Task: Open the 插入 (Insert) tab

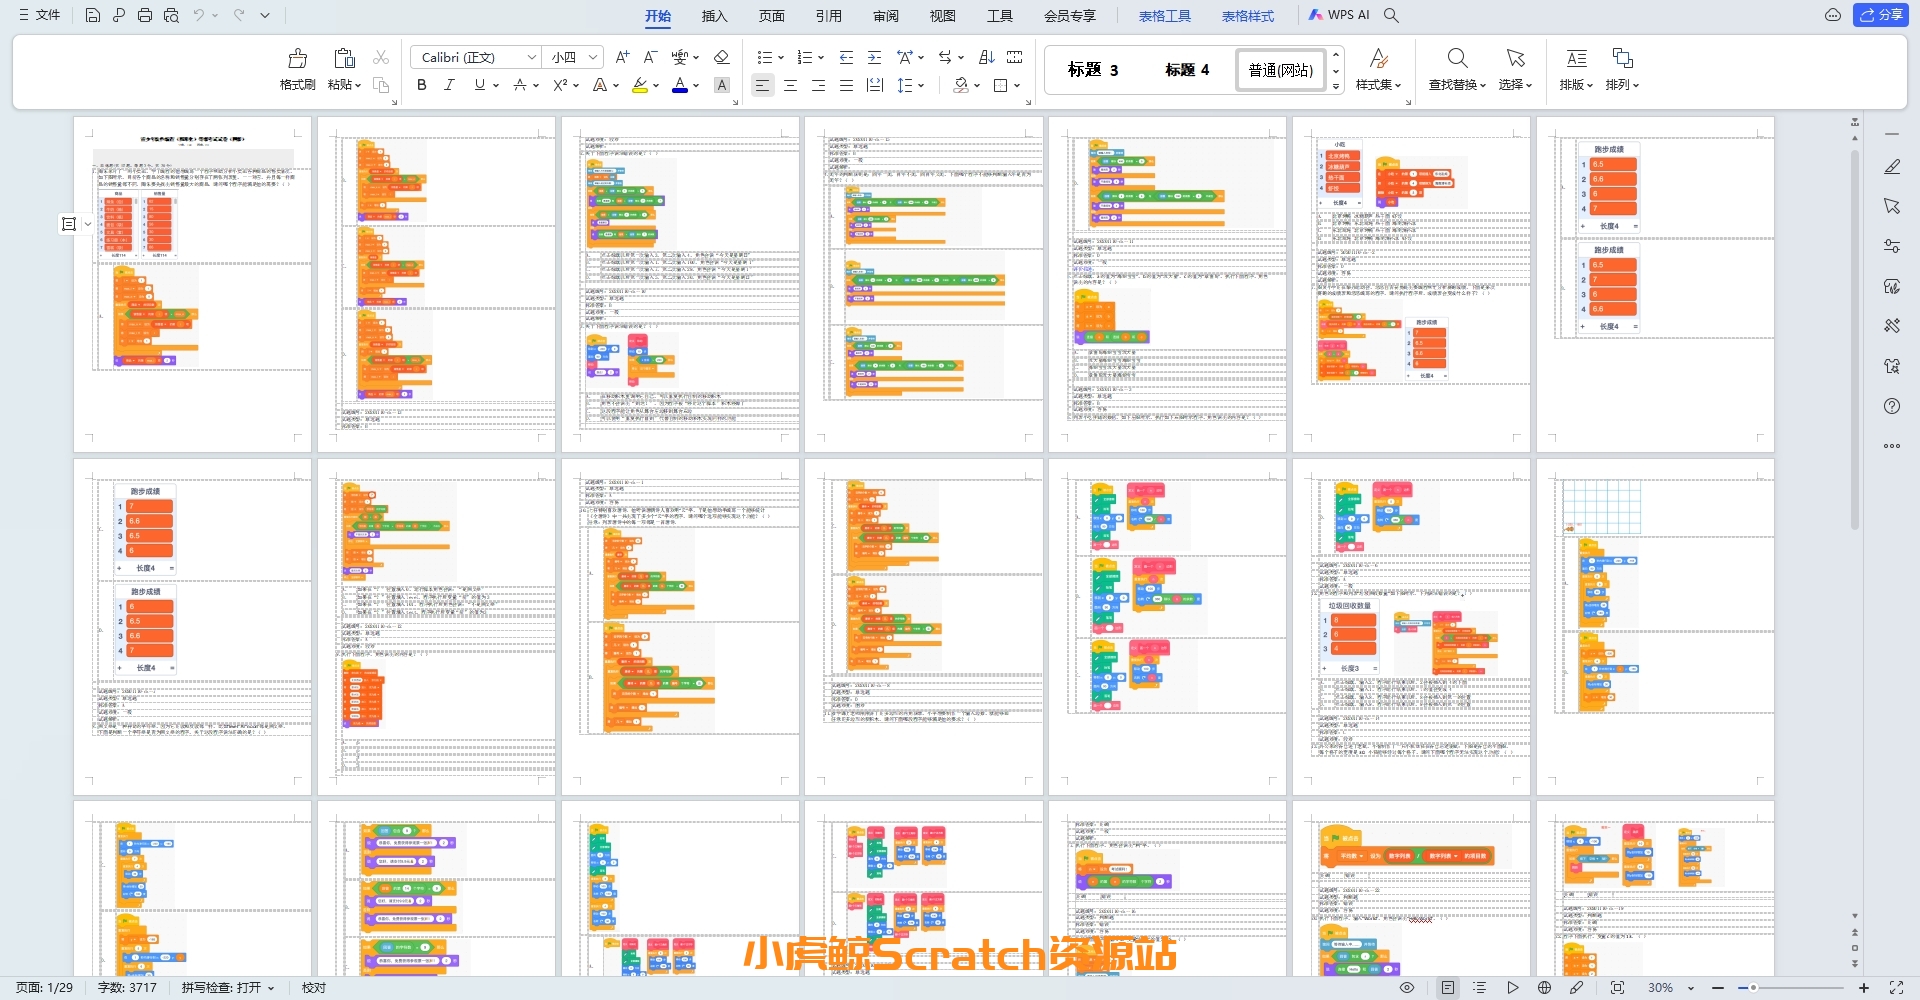Action: click(x=714, y=15)
